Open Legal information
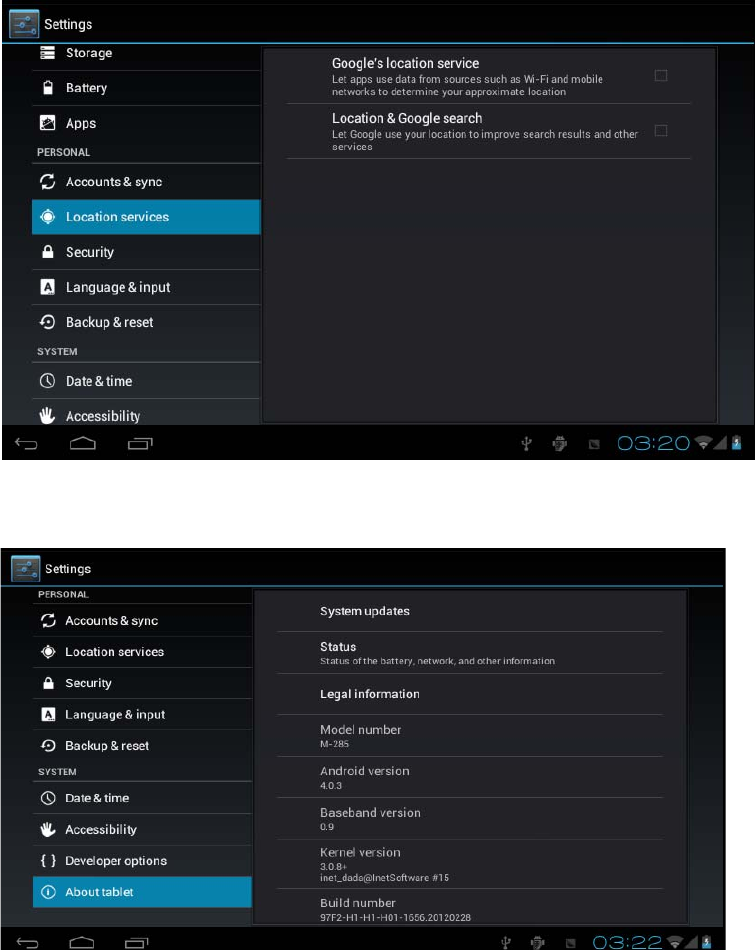 470,694
